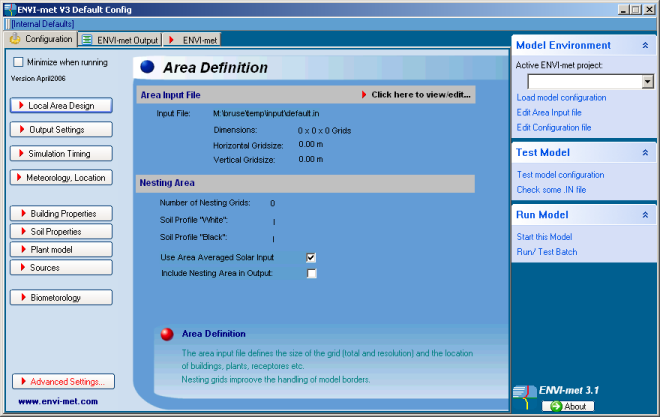660x417 pixels.
Task: Minimize the ENVI-met window
Action: coord(624,9)
